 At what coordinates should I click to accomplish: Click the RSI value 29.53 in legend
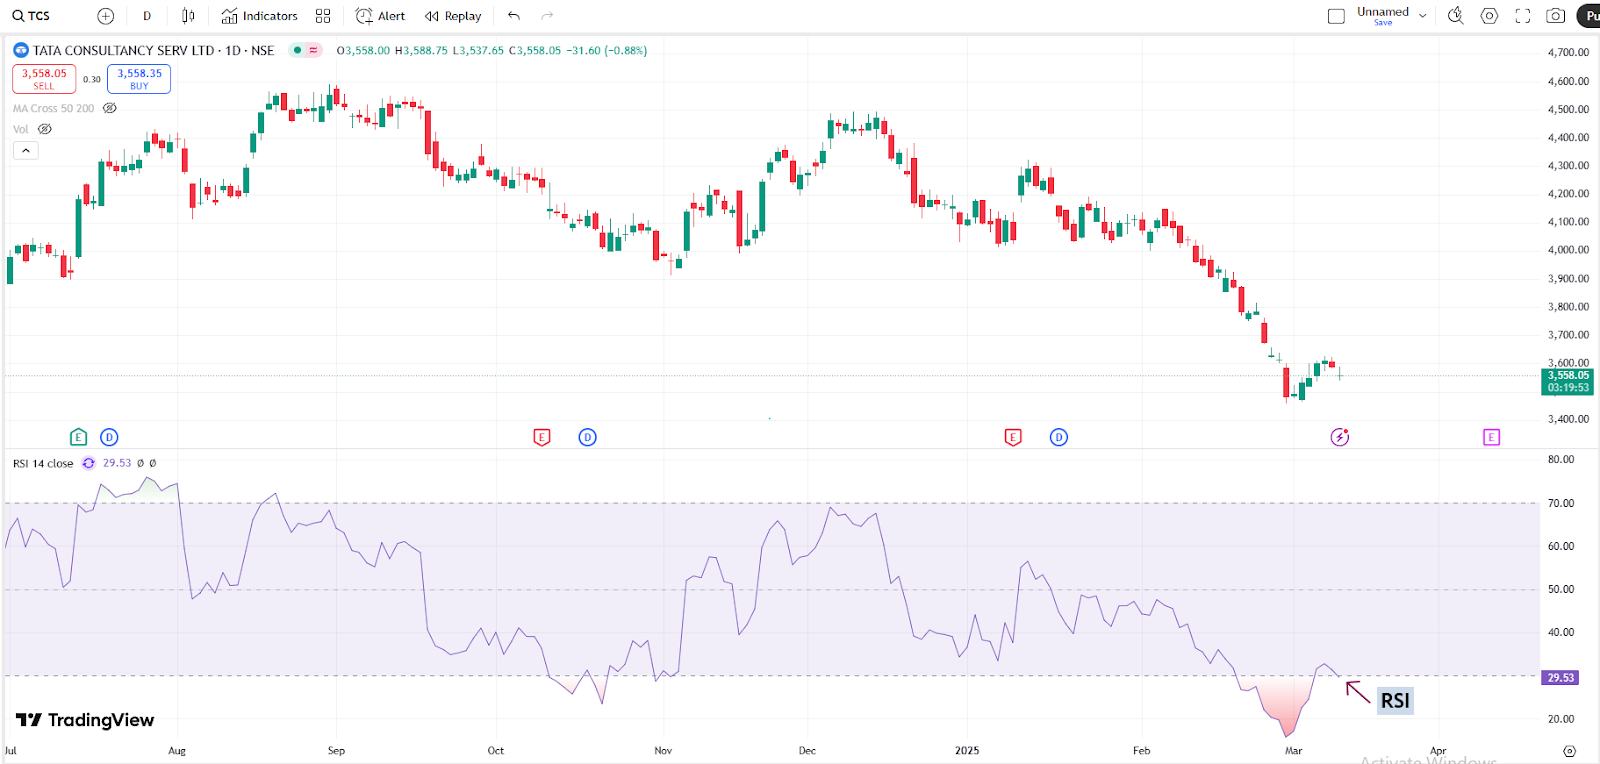117,463
